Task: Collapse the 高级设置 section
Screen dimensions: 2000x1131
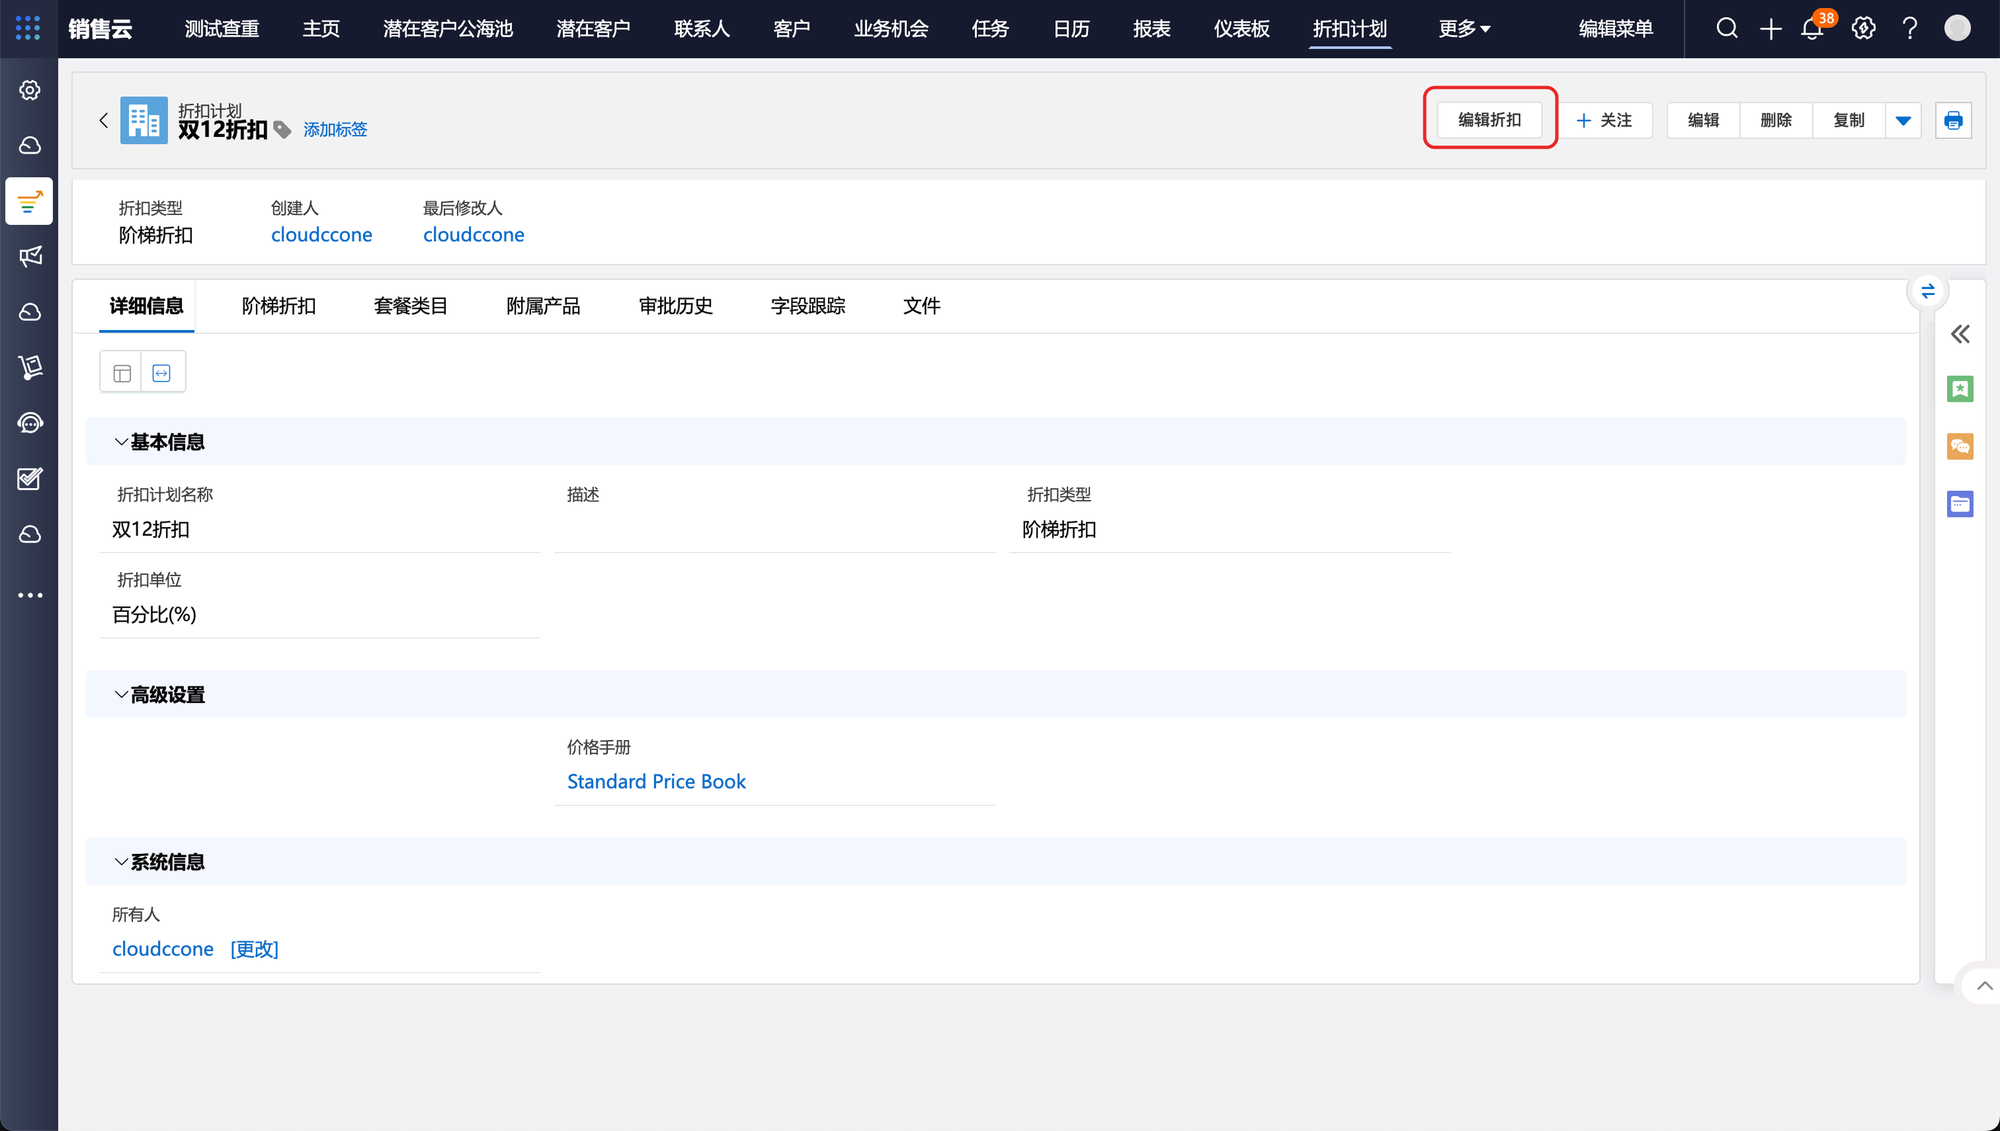Action: point(121,695)
